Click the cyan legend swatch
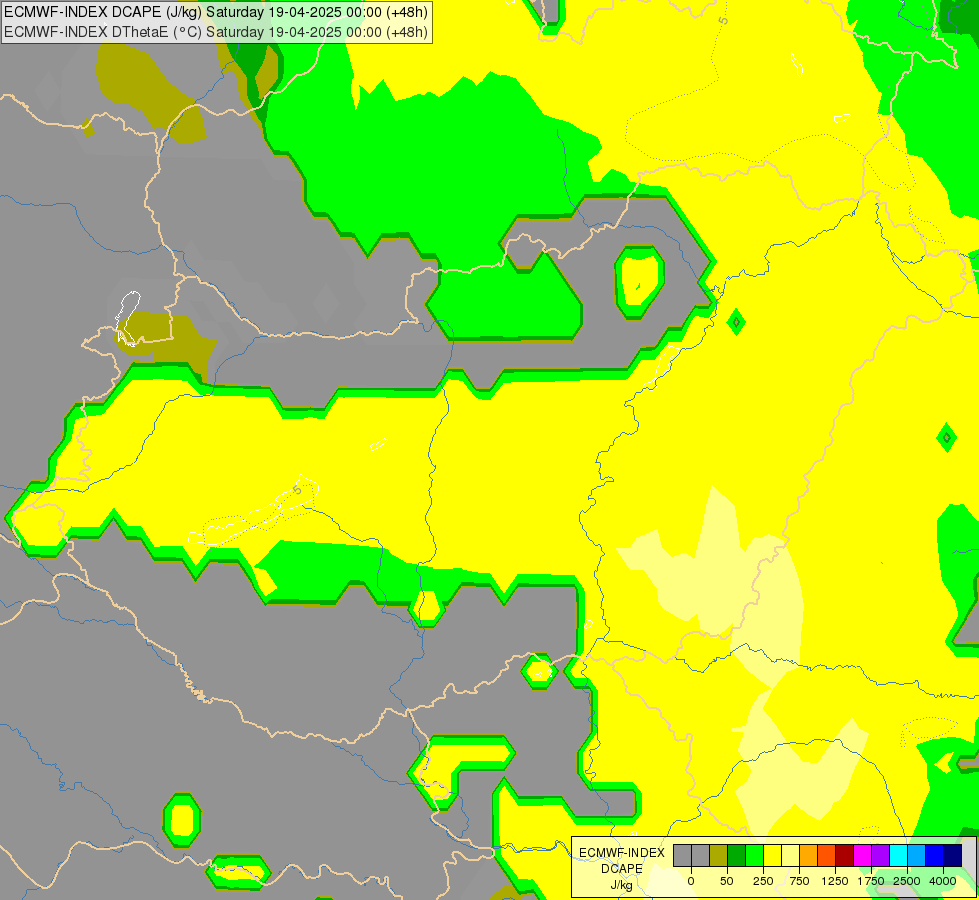979x900 pixels. point(898,855)
